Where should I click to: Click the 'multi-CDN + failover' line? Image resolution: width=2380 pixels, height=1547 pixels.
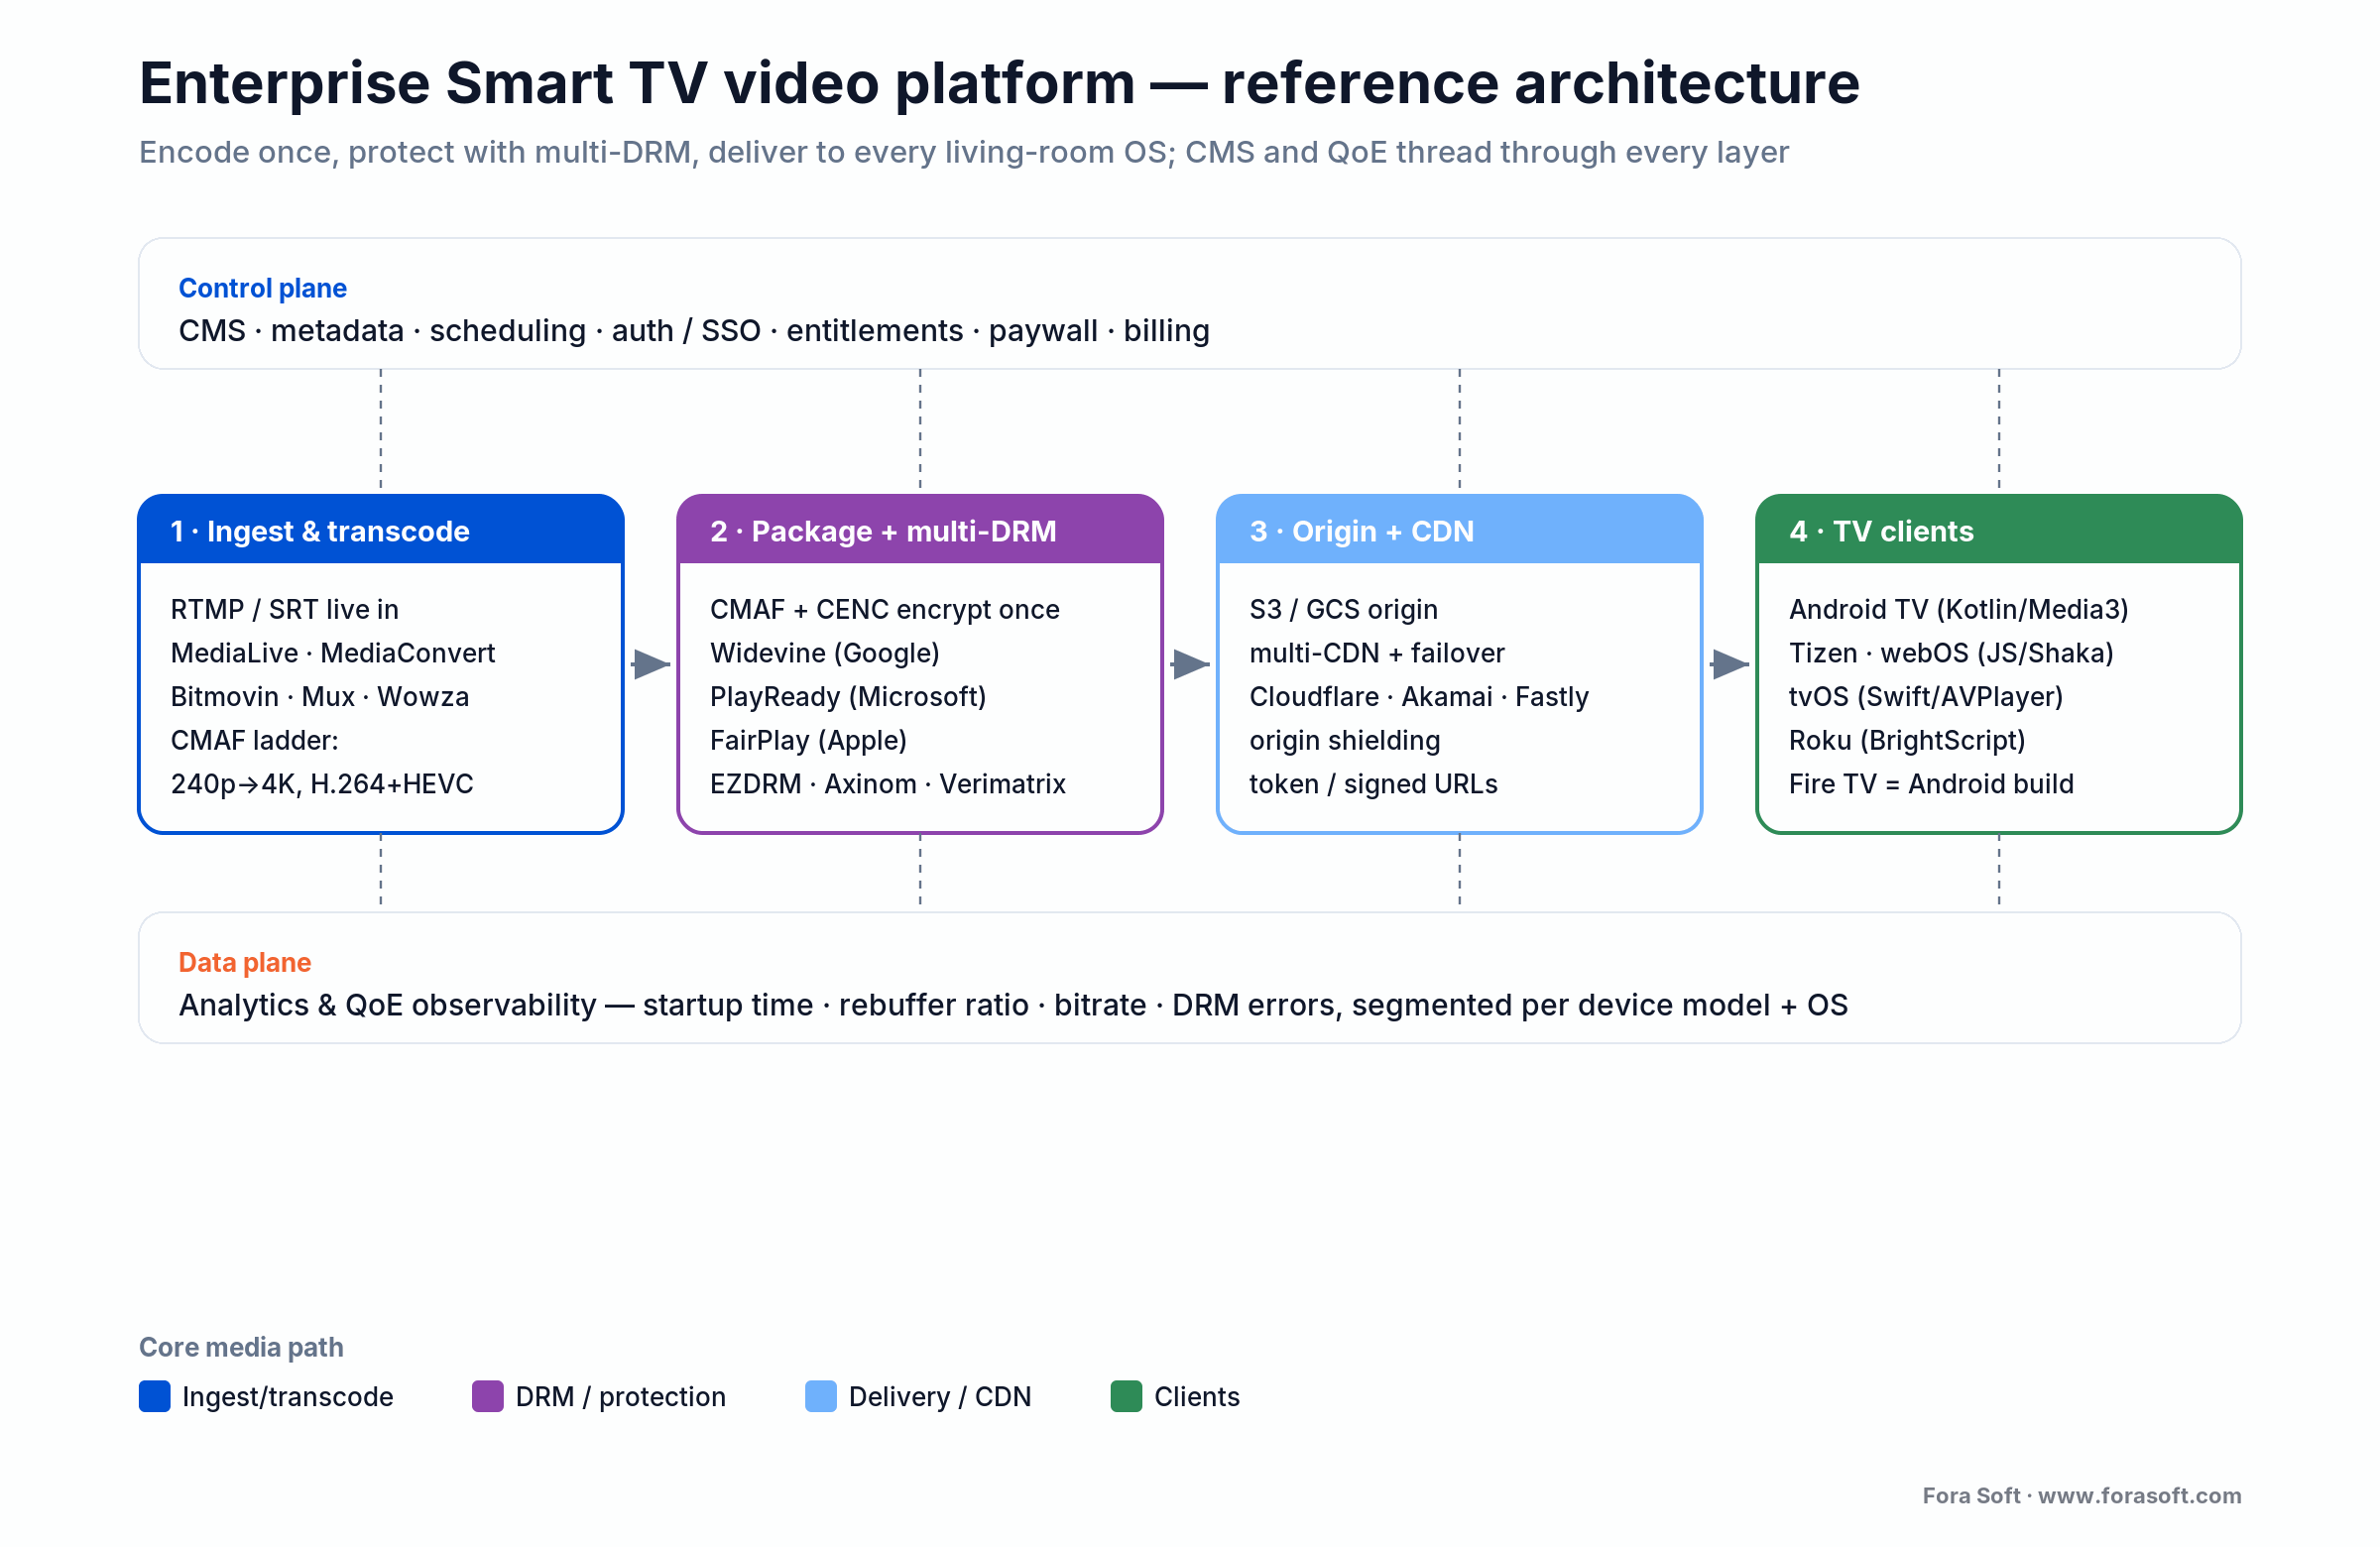point(1377,653)
